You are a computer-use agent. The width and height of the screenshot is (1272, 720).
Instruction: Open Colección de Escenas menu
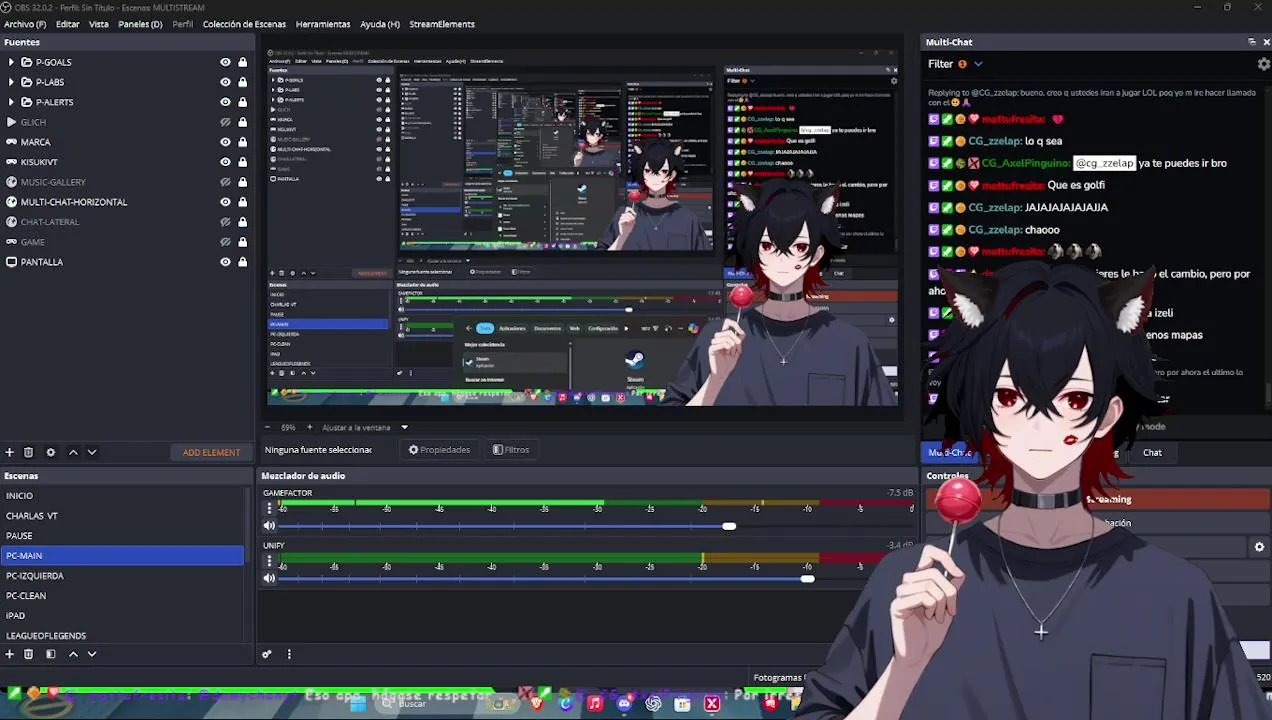(244, 24)
